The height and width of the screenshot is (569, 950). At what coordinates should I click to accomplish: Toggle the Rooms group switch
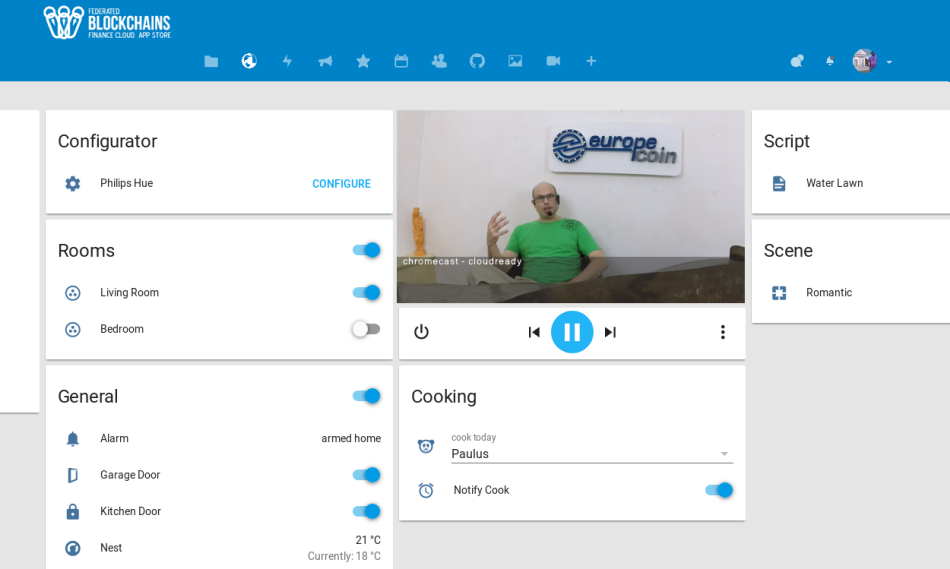coord(367,250)
